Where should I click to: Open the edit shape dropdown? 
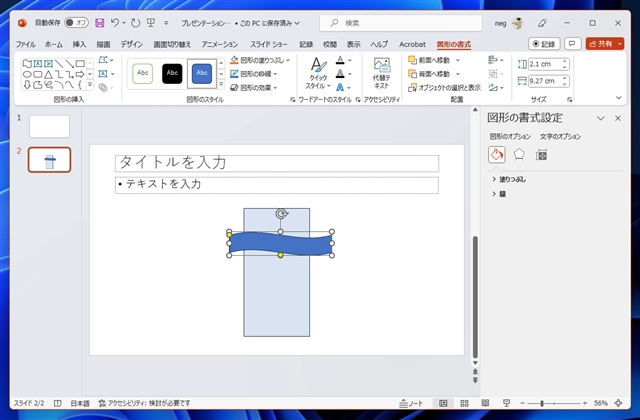coord(106,60)
